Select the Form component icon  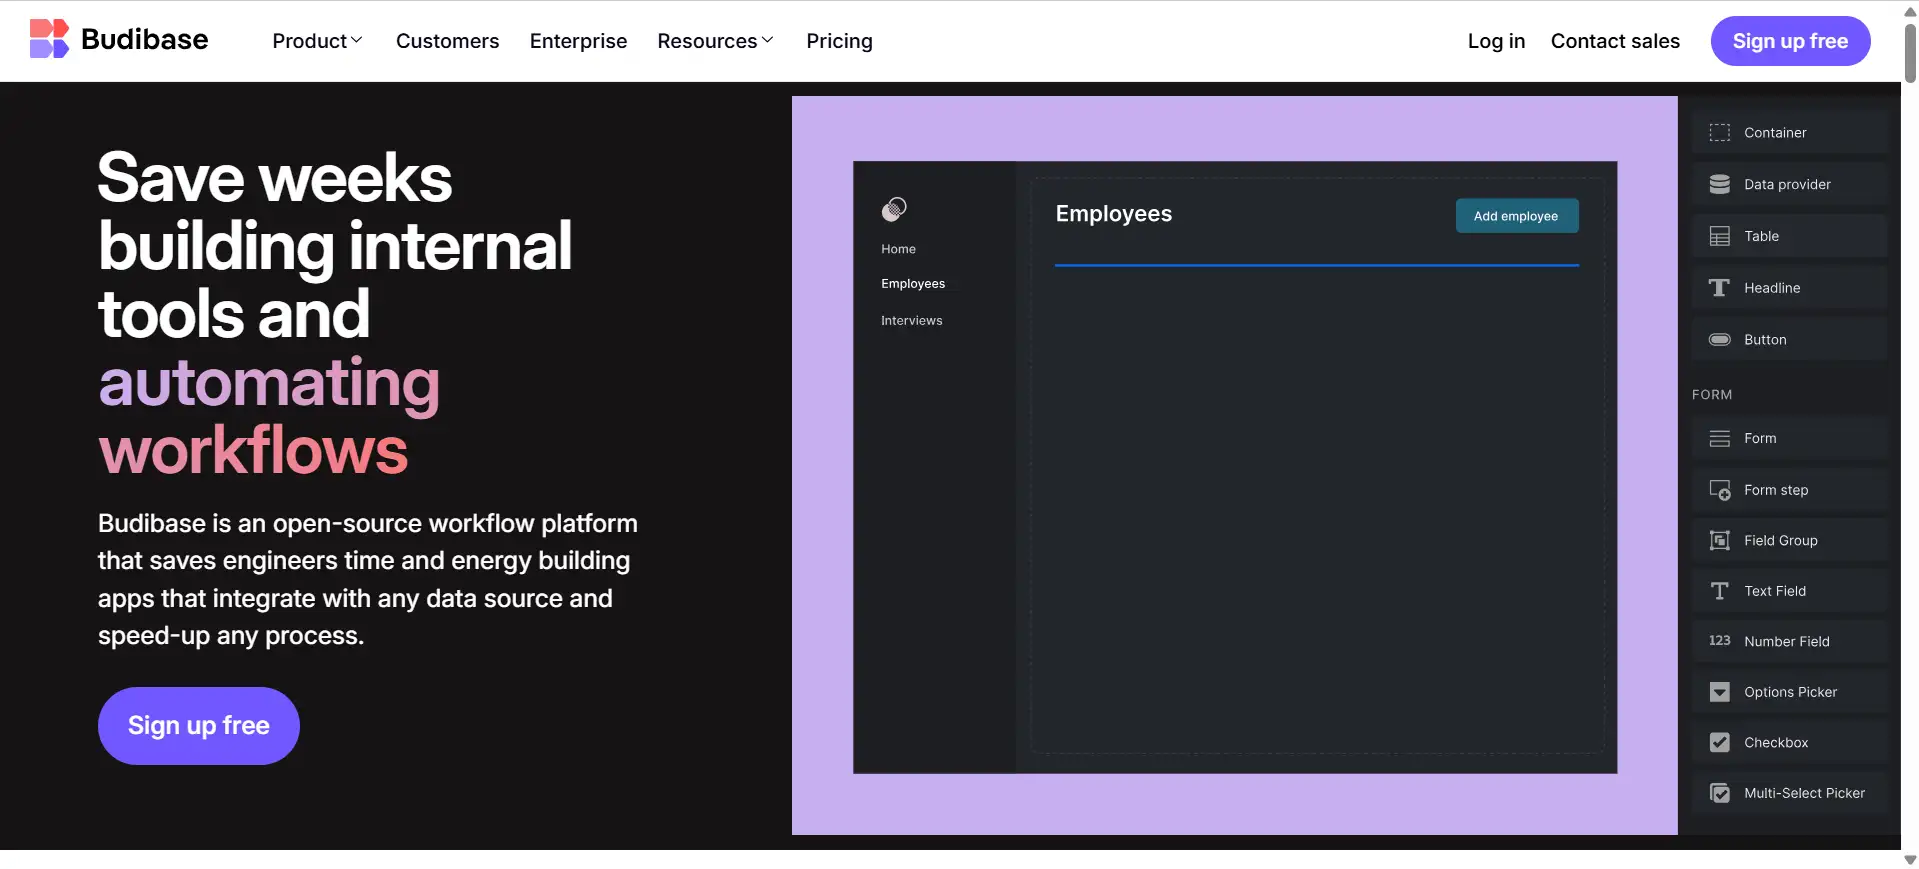1719,438
